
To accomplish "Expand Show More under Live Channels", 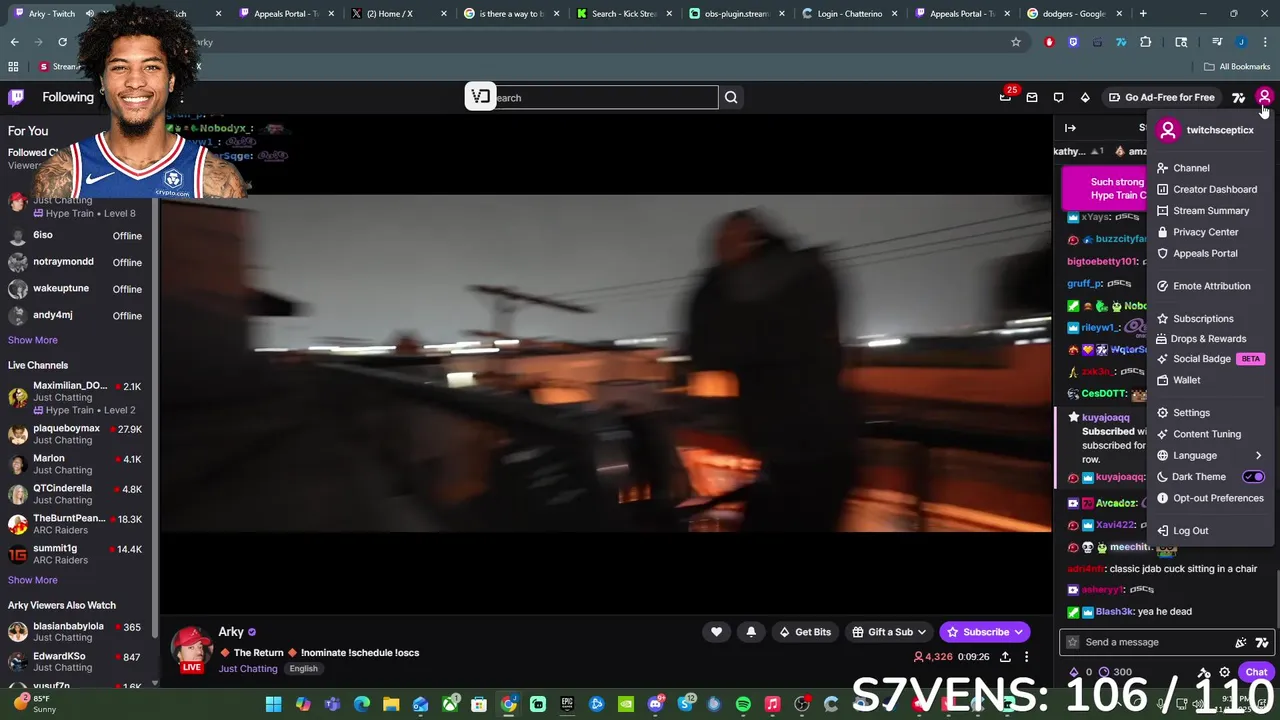I will [33, 580].
